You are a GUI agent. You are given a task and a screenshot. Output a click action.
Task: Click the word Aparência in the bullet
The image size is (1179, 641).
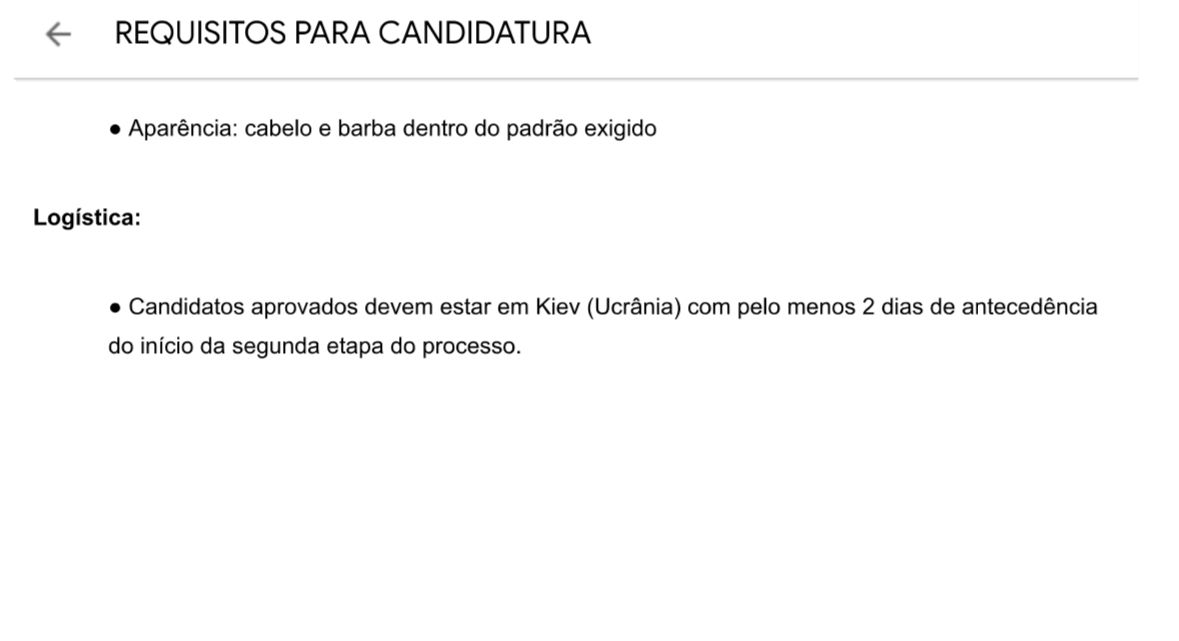click(x=178, y=128)
